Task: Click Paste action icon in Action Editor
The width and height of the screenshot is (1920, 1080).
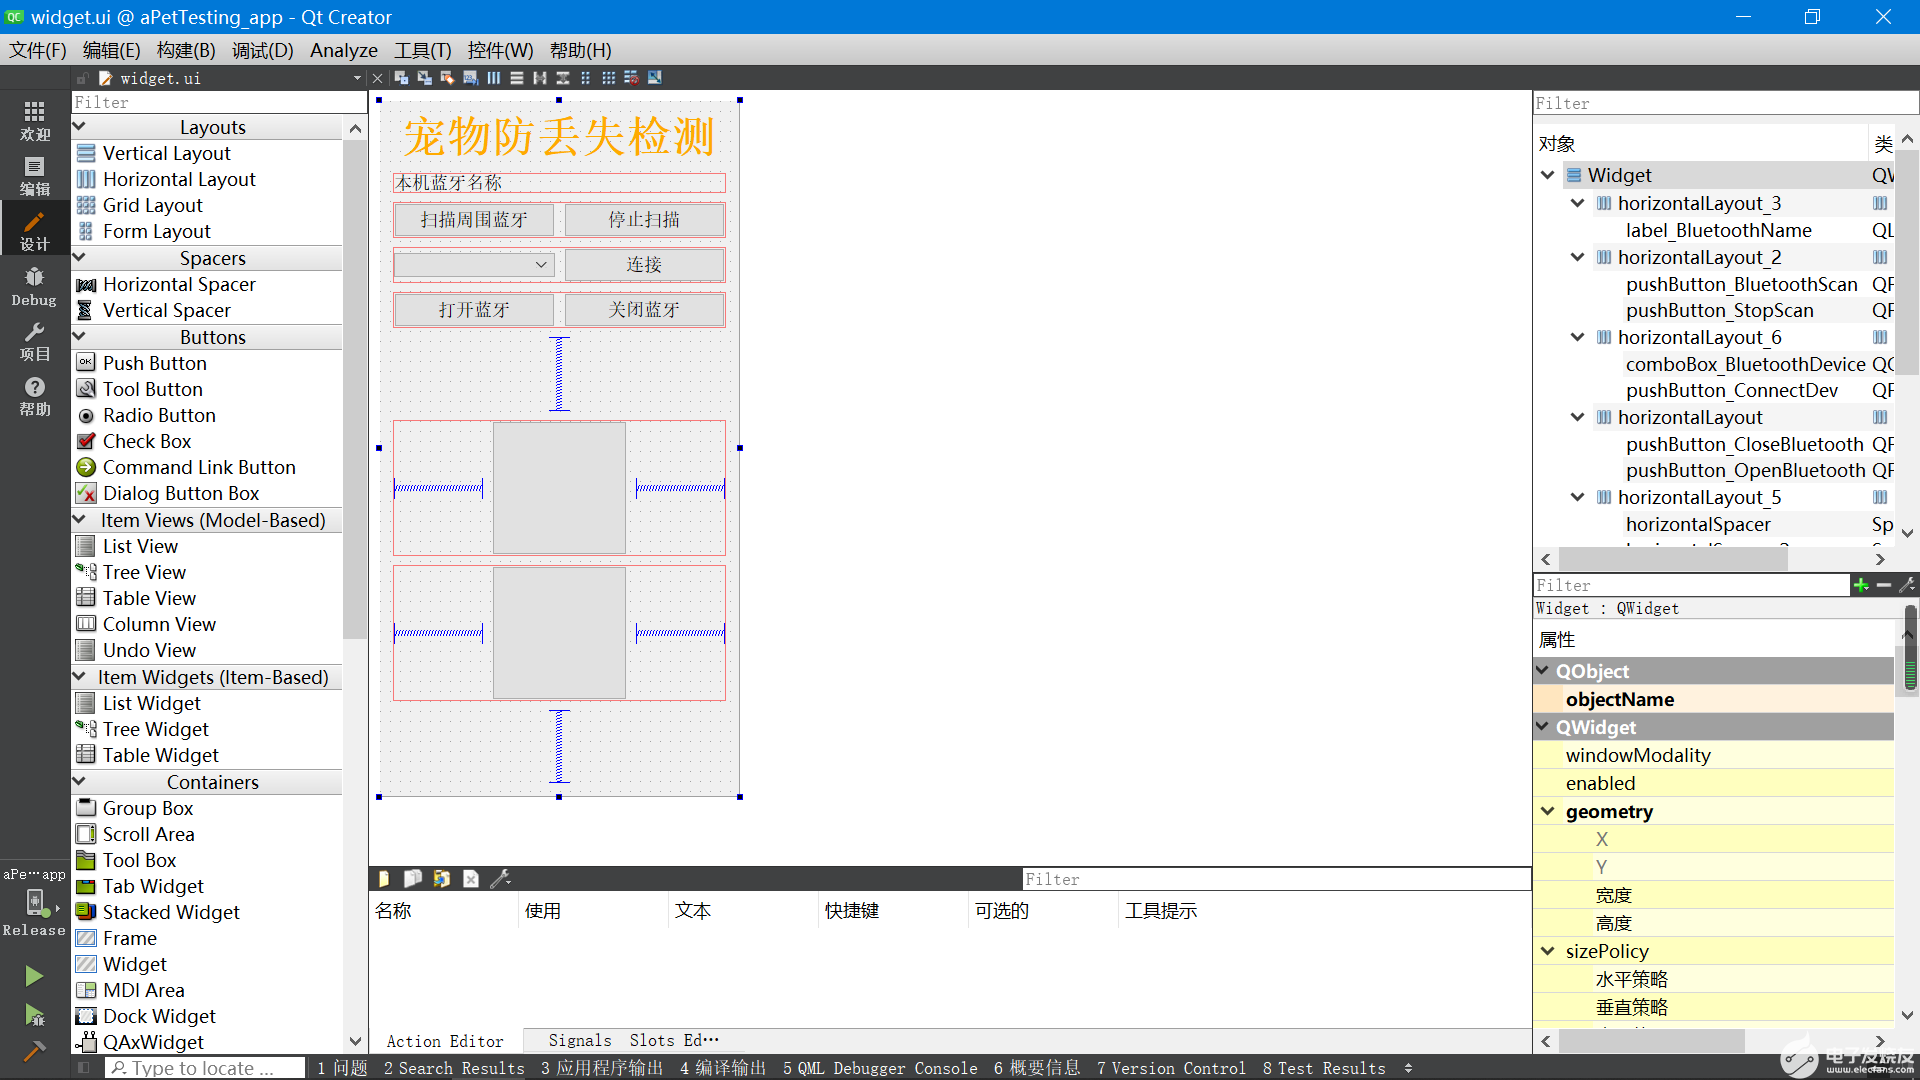Action: pyautogui.click(x=442, y=878)
